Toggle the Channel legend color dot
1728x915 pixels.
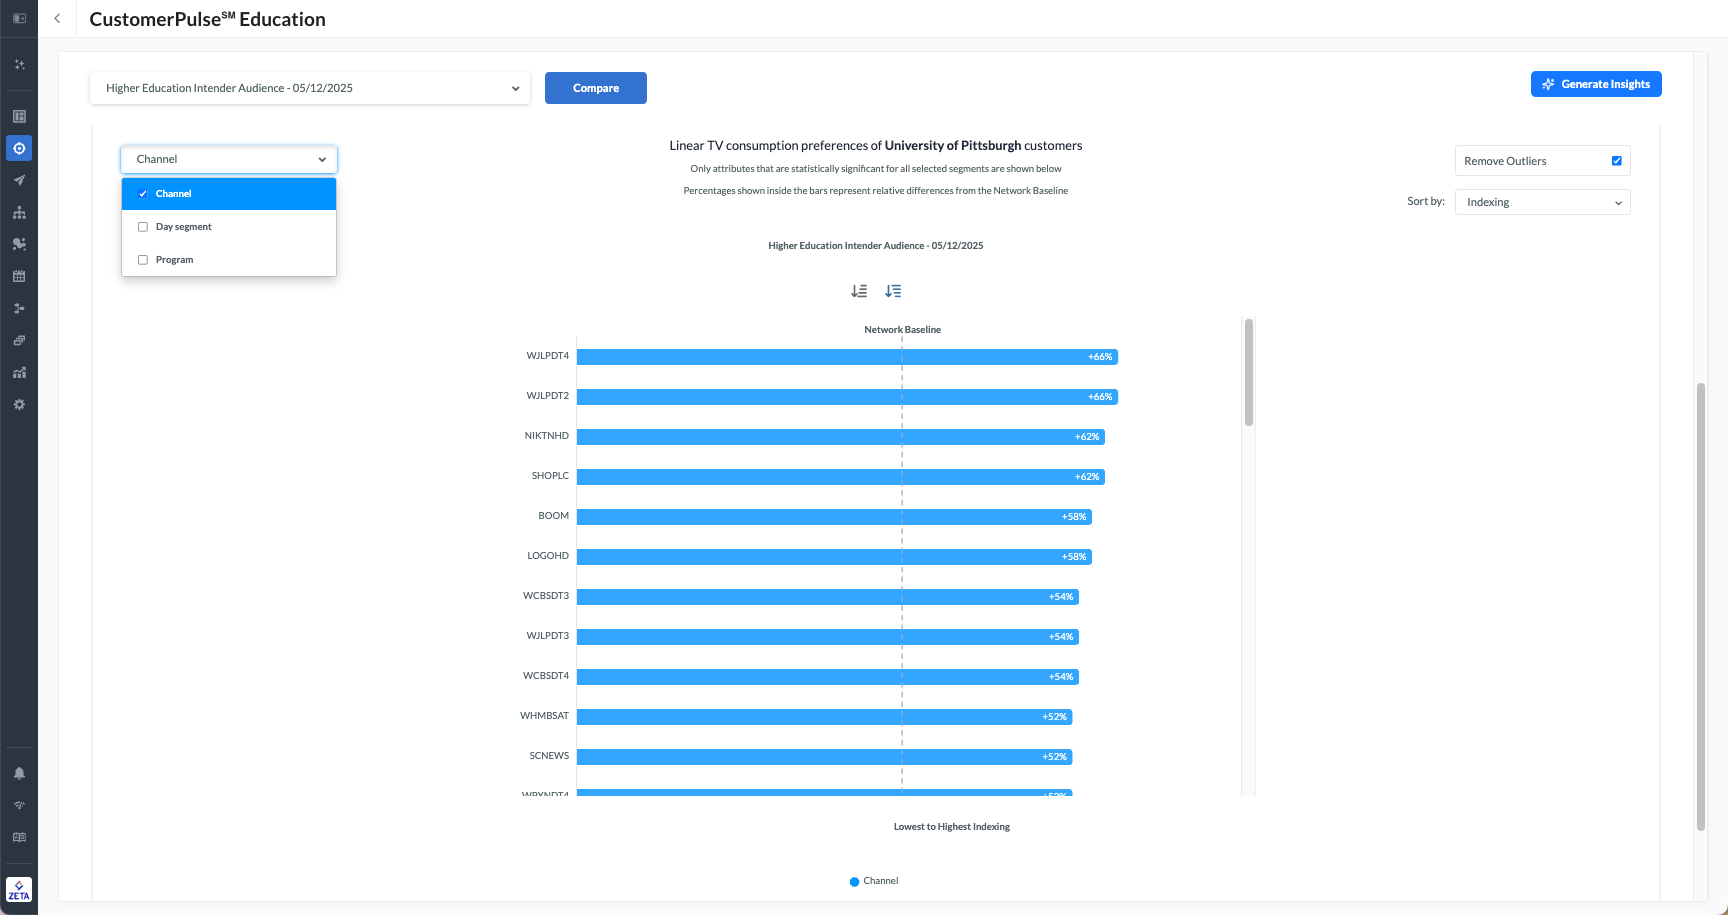coord(854,882)
